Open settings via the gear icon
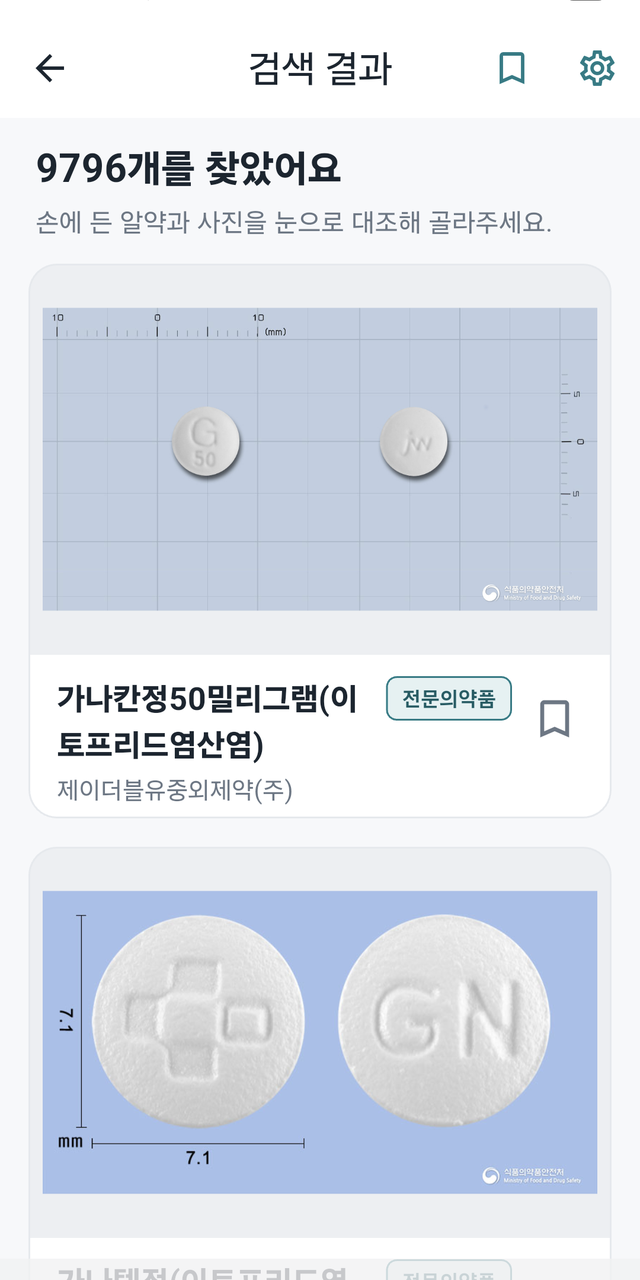 coord(597,68)
